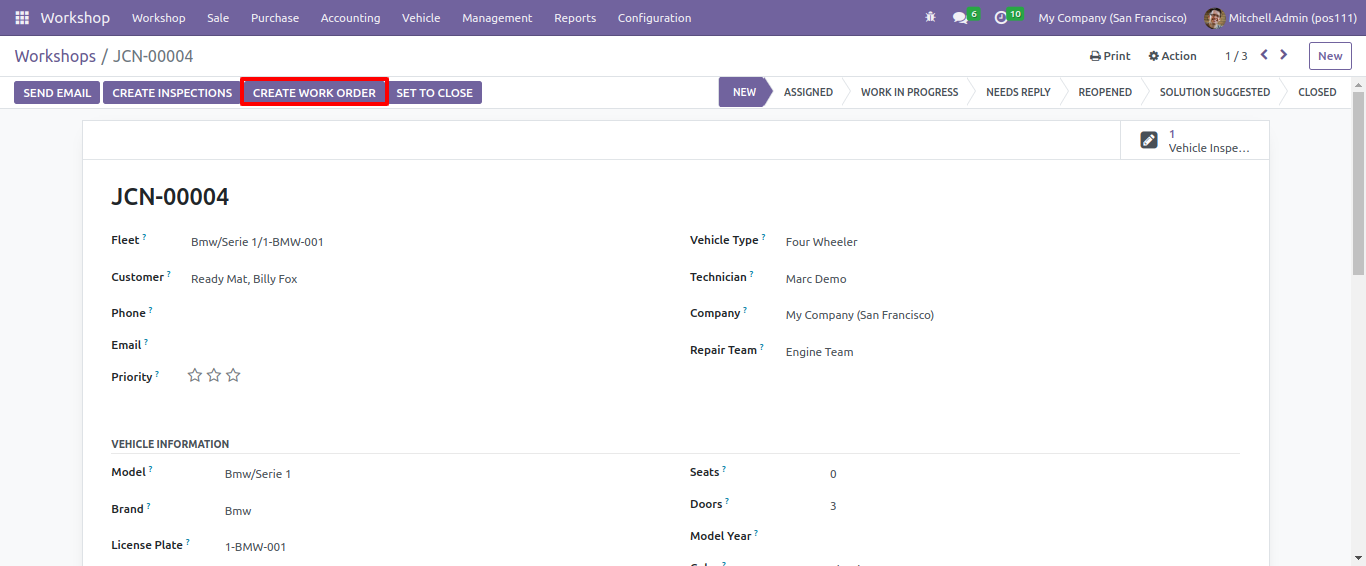Open the apps grid menu icon
This screenshot has width=1366, height=566.
click(x=22, y=18)
